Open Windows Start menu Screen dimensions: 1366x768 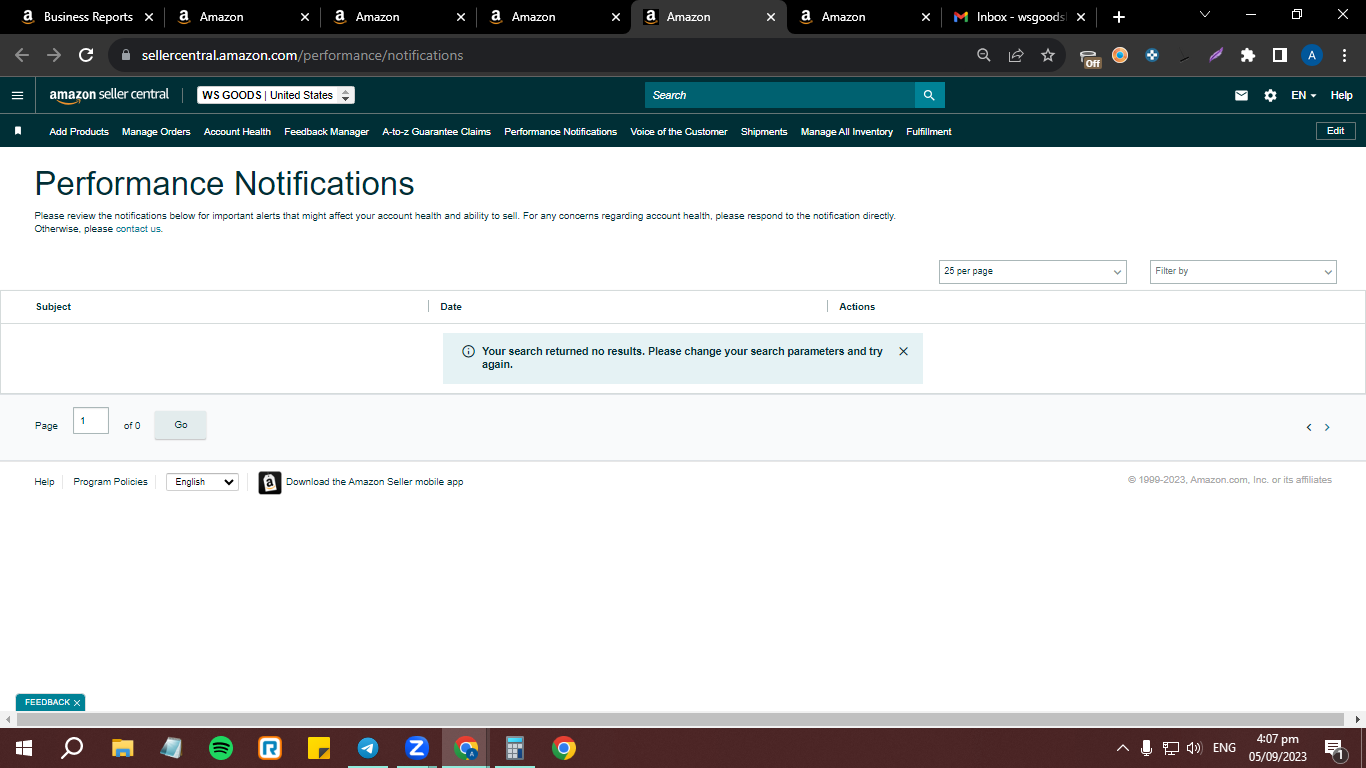24,748
